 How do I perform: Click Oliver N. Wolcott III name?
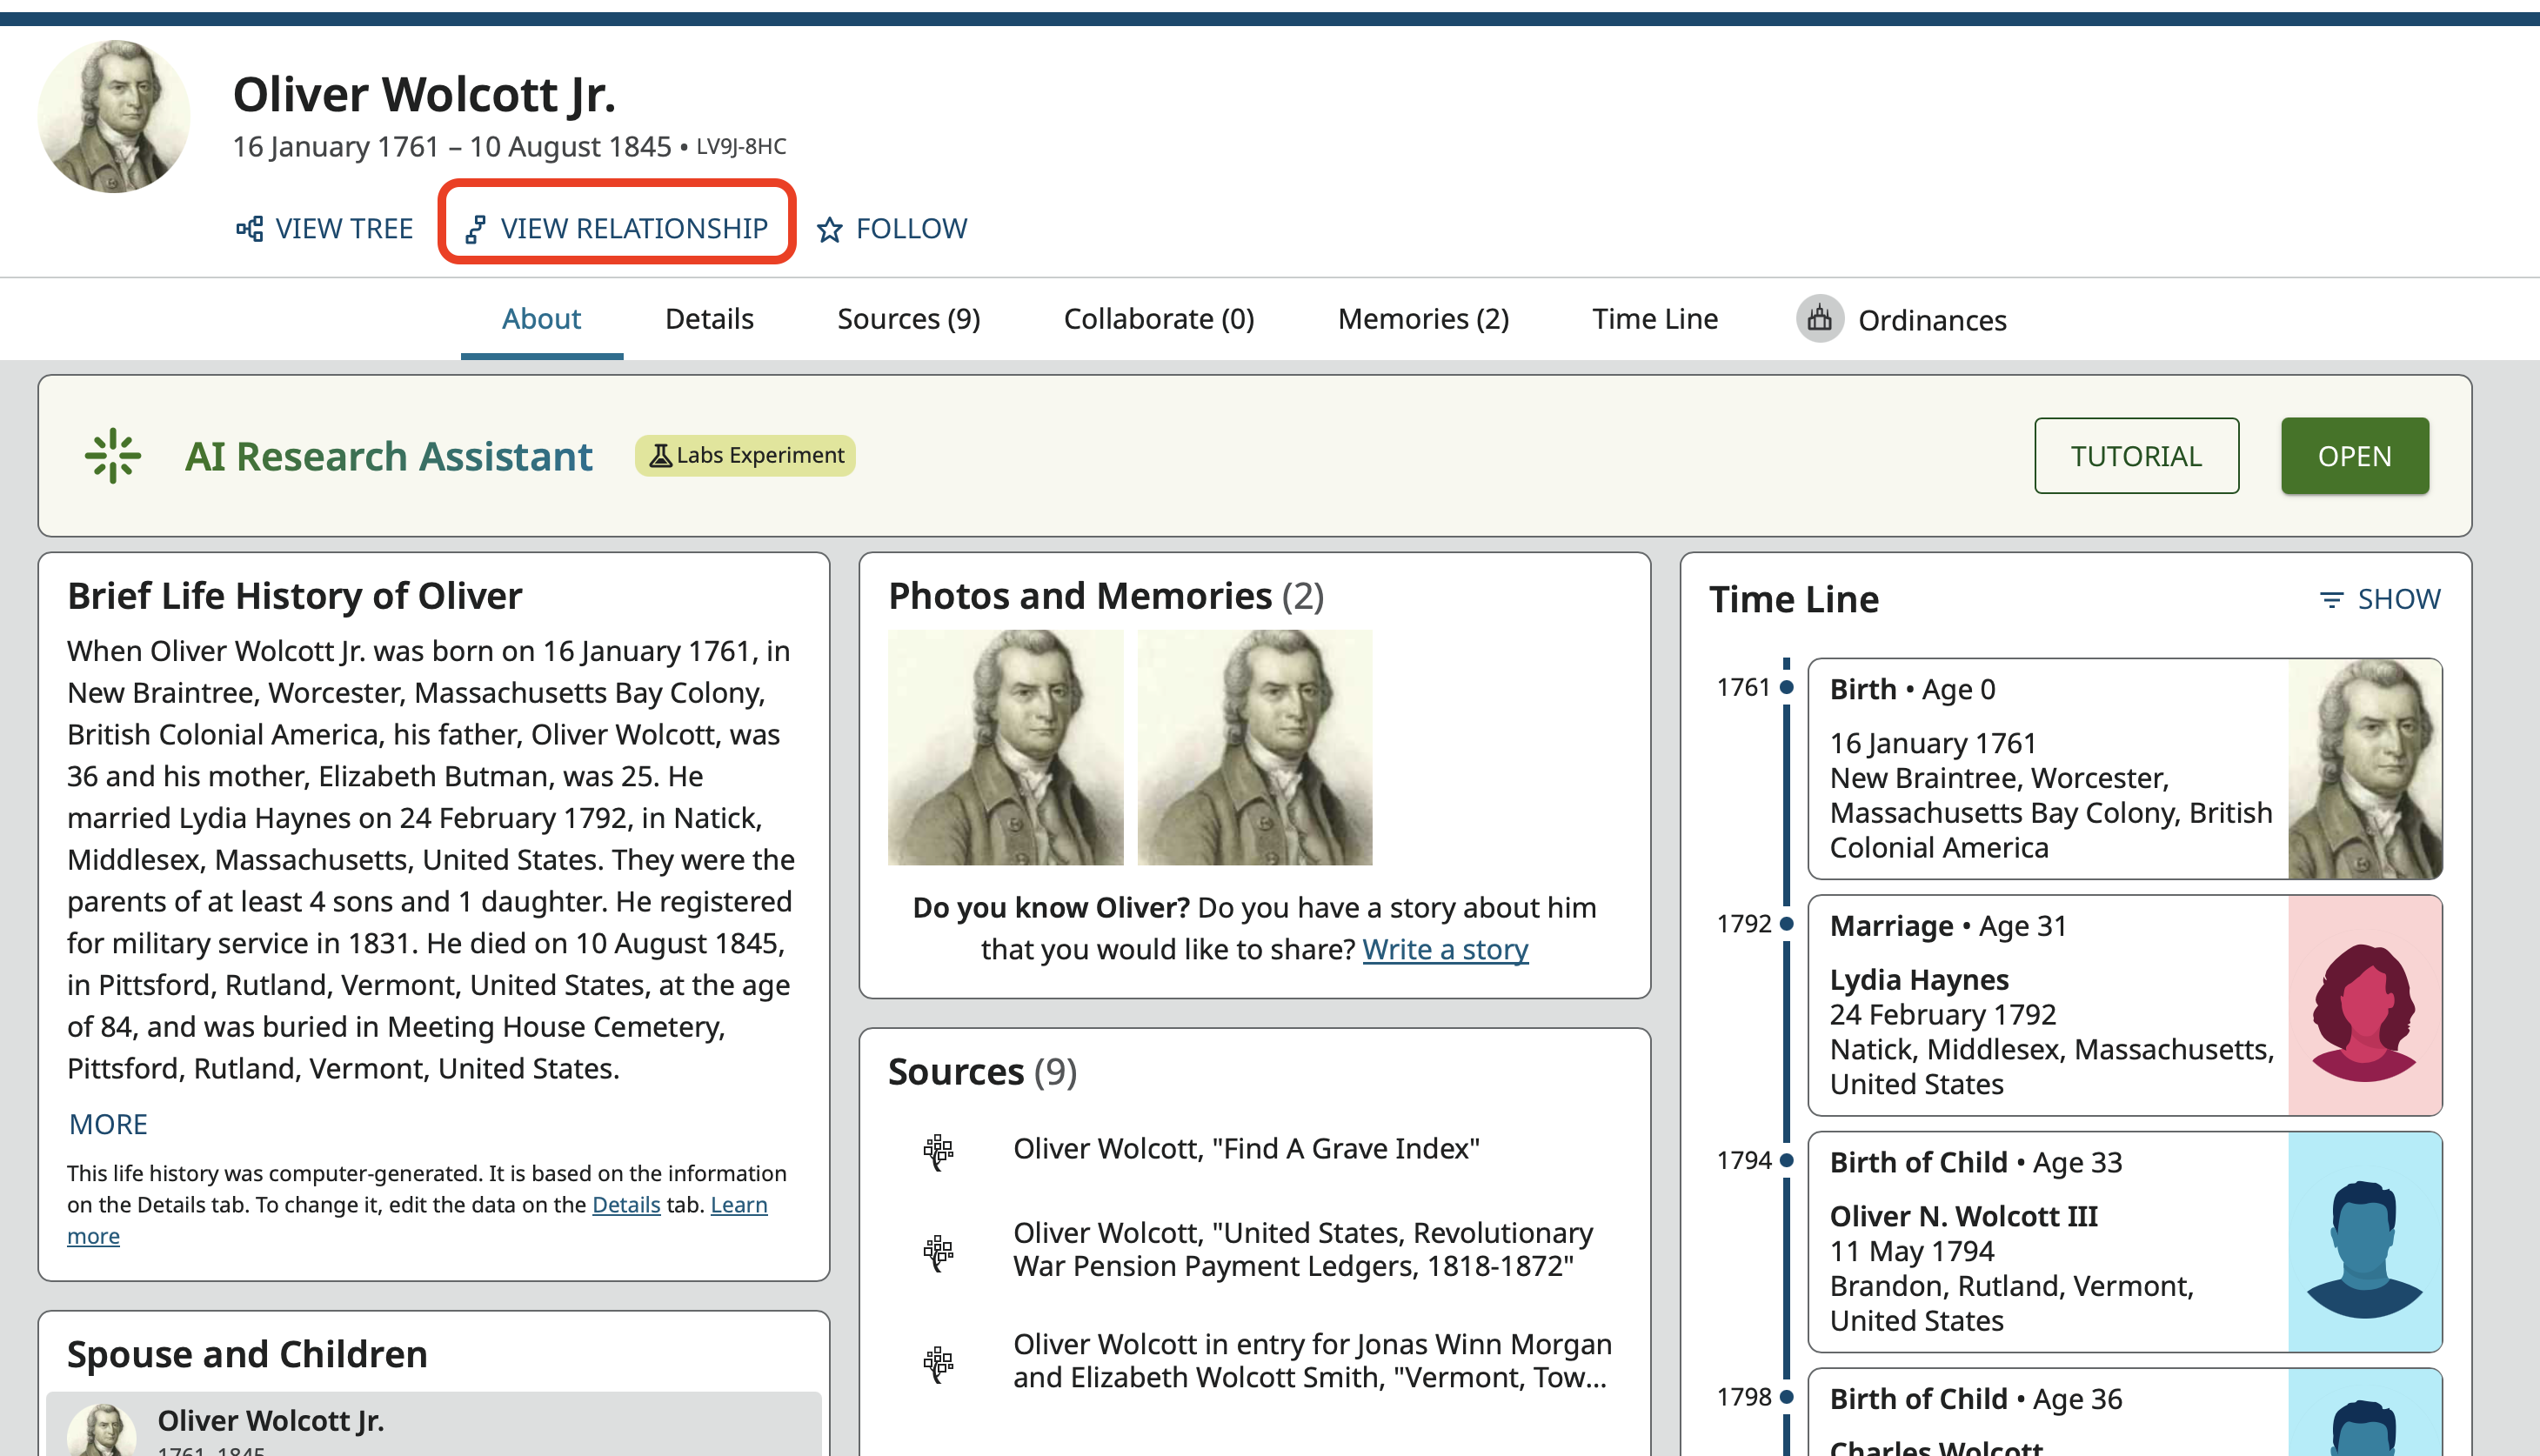[x=1963, y=1216]
